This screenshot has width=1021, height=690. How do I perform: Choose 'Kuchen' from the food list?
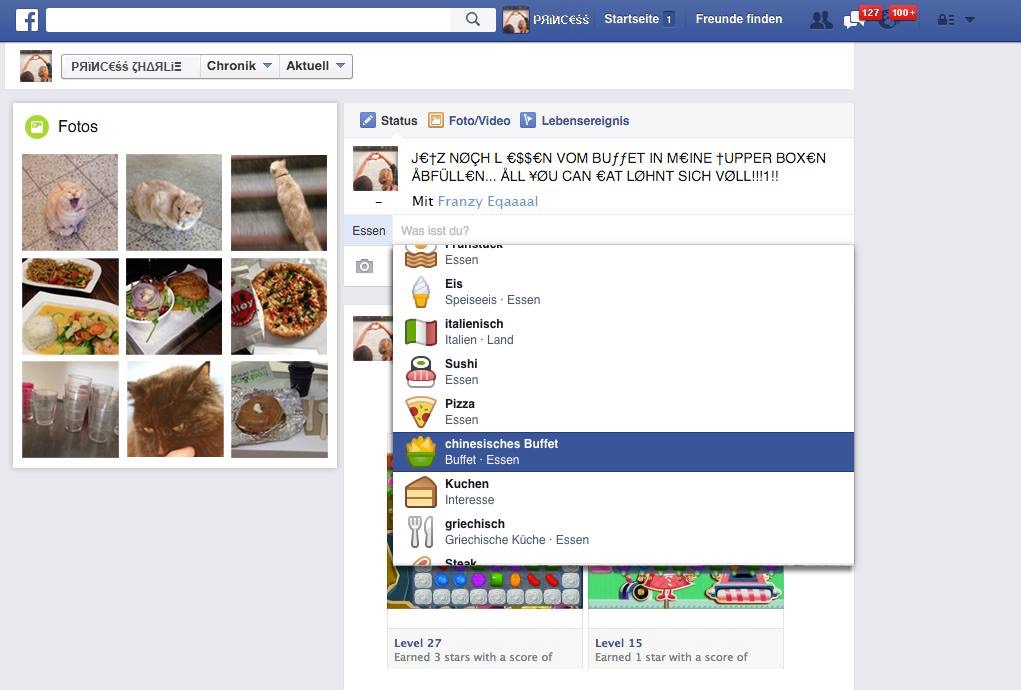[623, 492]
